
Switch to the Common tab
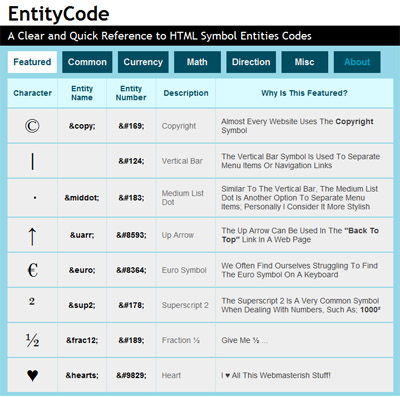(x=87, y=62)
